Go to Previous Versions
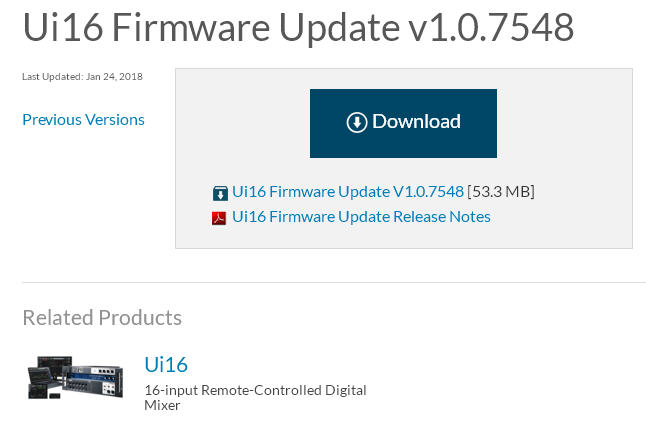This screenshot has width=646, height=428. [x=83, y=119]
